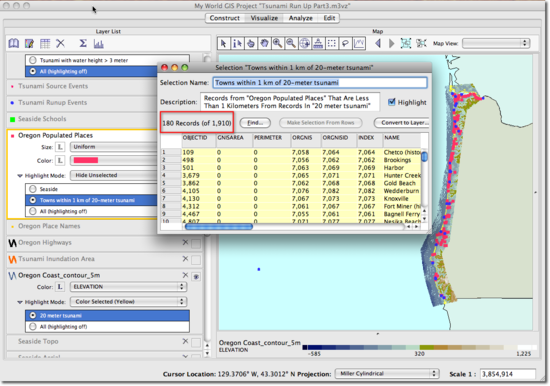Screen dimensions: 550x386
Task: Toggle Tsunami Inundation Area visibility checkbox
Action: click(x=196, y=260)
